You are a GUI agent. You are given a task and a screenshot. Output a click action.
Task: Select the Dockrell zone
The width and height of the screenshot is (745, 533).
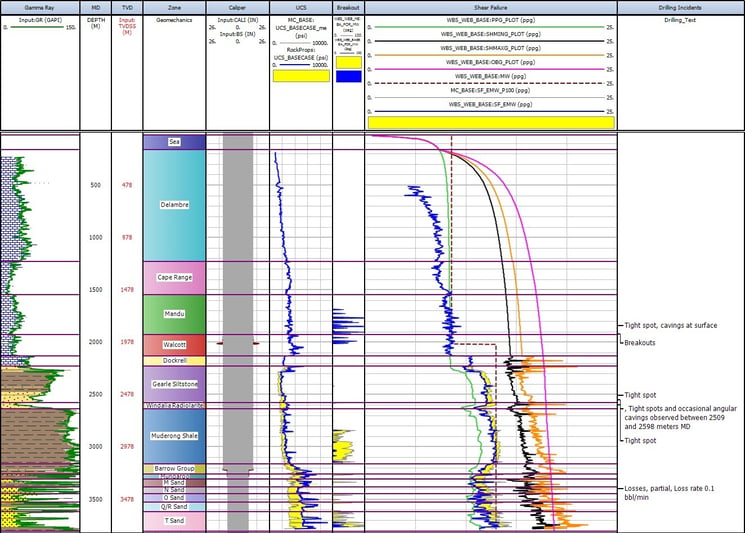[x=174, y=361]
